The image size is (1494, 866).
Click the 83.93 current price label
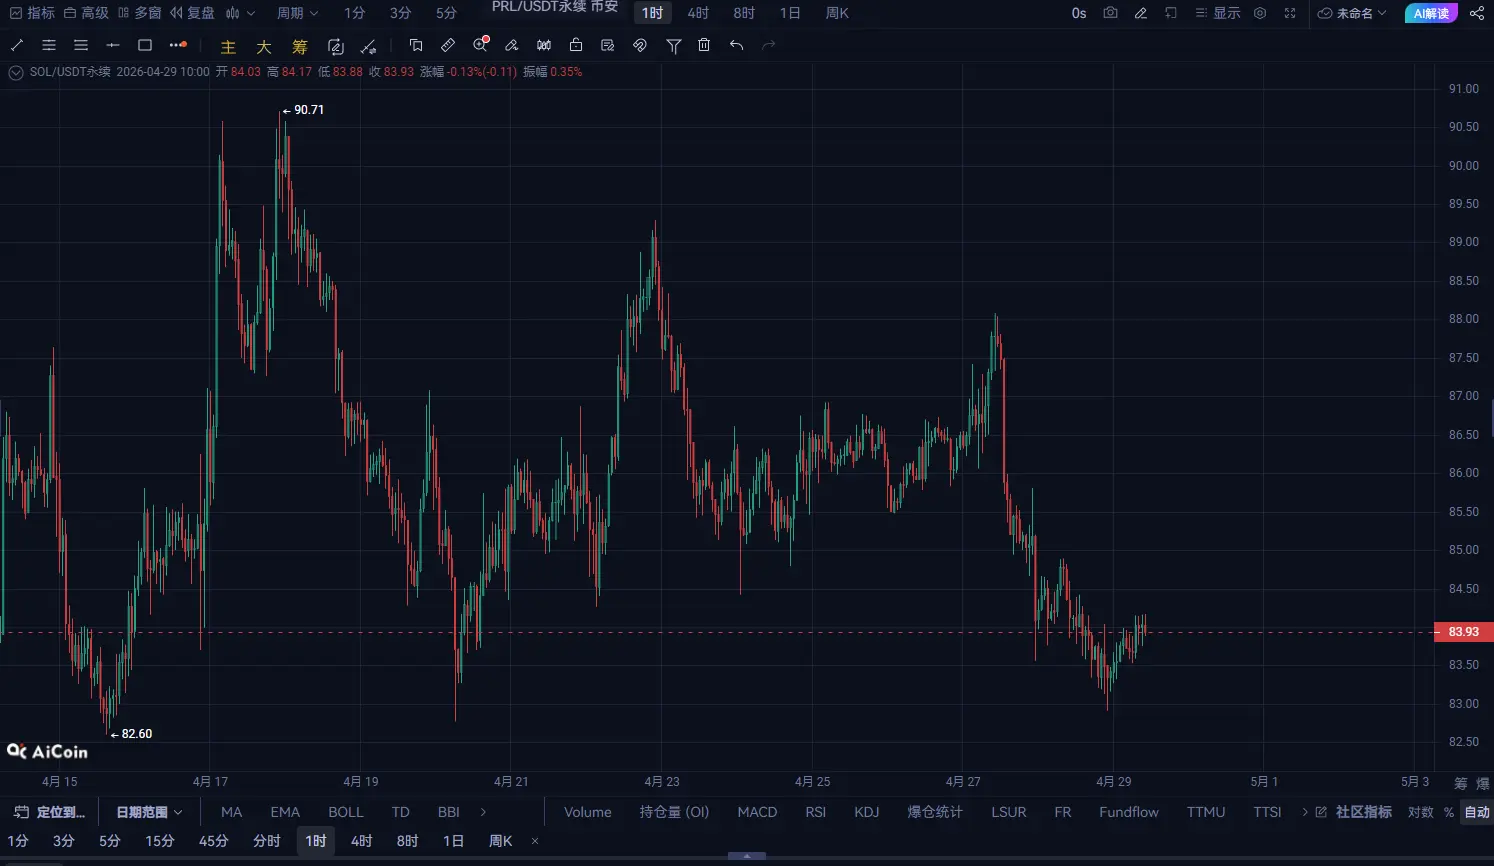pyautogui.click(x=1464, y=632)
